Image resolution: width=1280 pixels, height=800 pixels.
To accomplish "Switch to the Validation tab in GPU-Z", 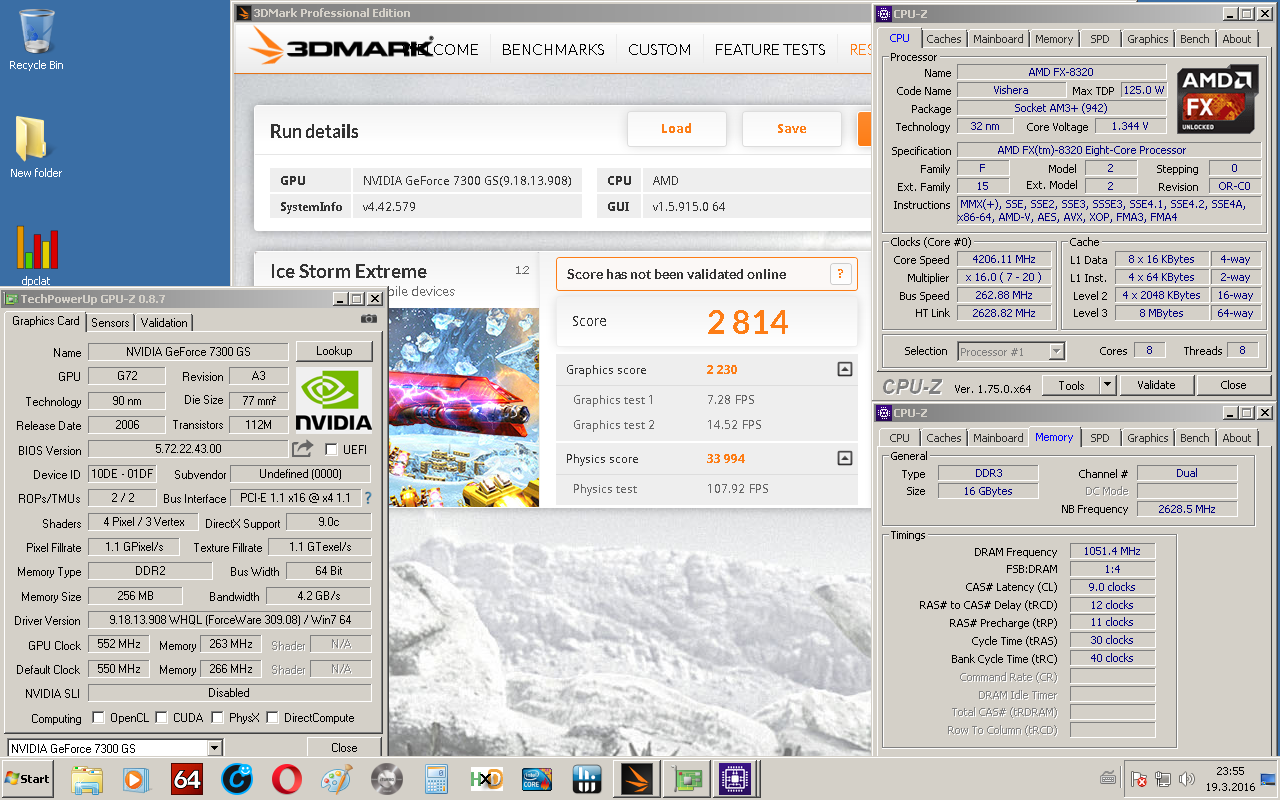I will click(164, 323).
